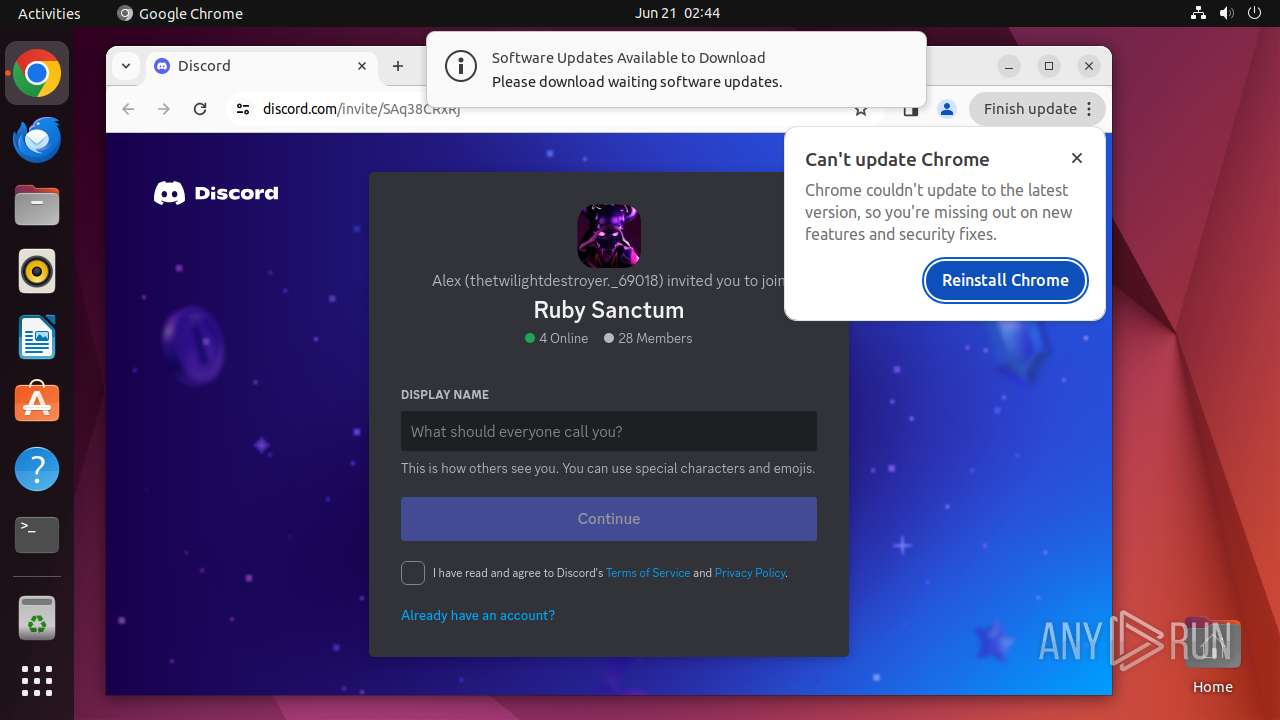Show Applications grid at dock bottom
The width and height of the screenshot is (1280, 720).
tap(37, 681)
